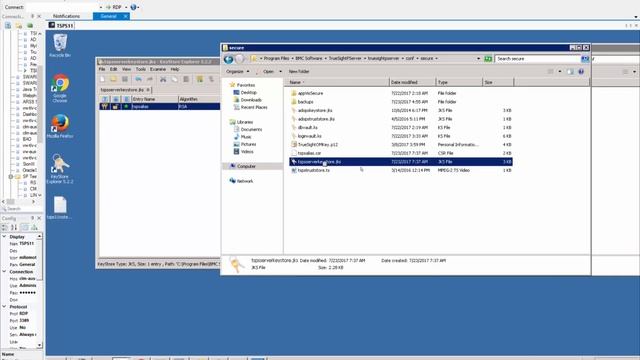Click the first icon in Connections panel toolbar
The height and width of the screenshot is (360, 640).
click(x=8, y=25)
